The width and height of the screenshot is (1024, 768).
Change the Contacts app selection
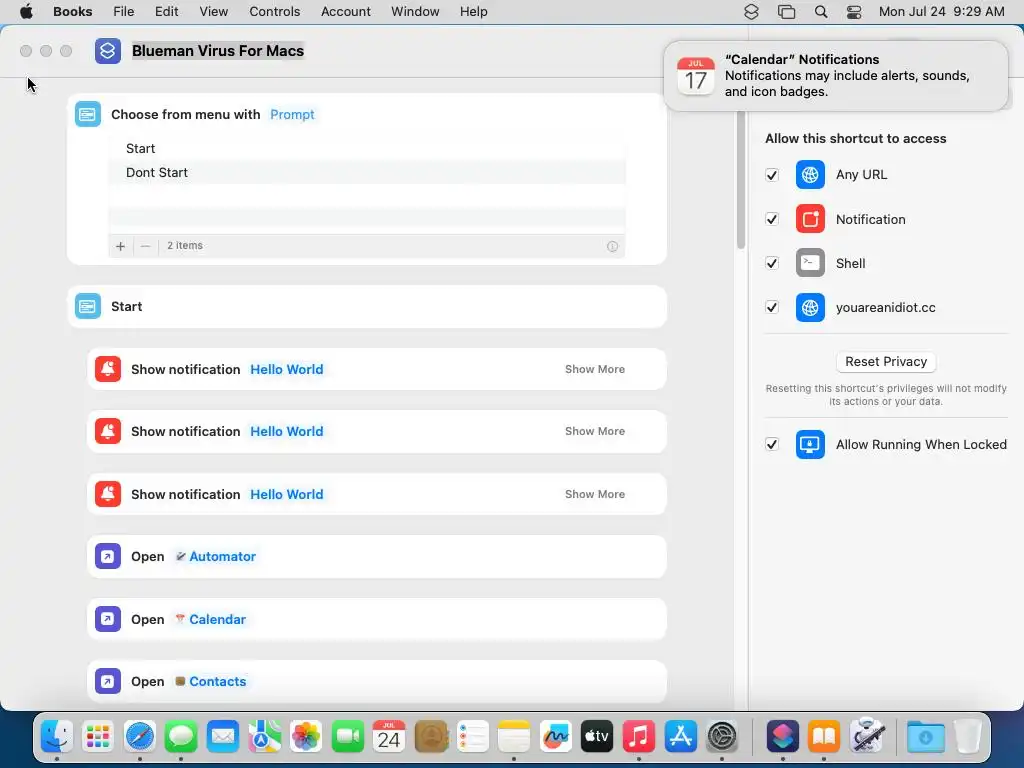[210, 681]
